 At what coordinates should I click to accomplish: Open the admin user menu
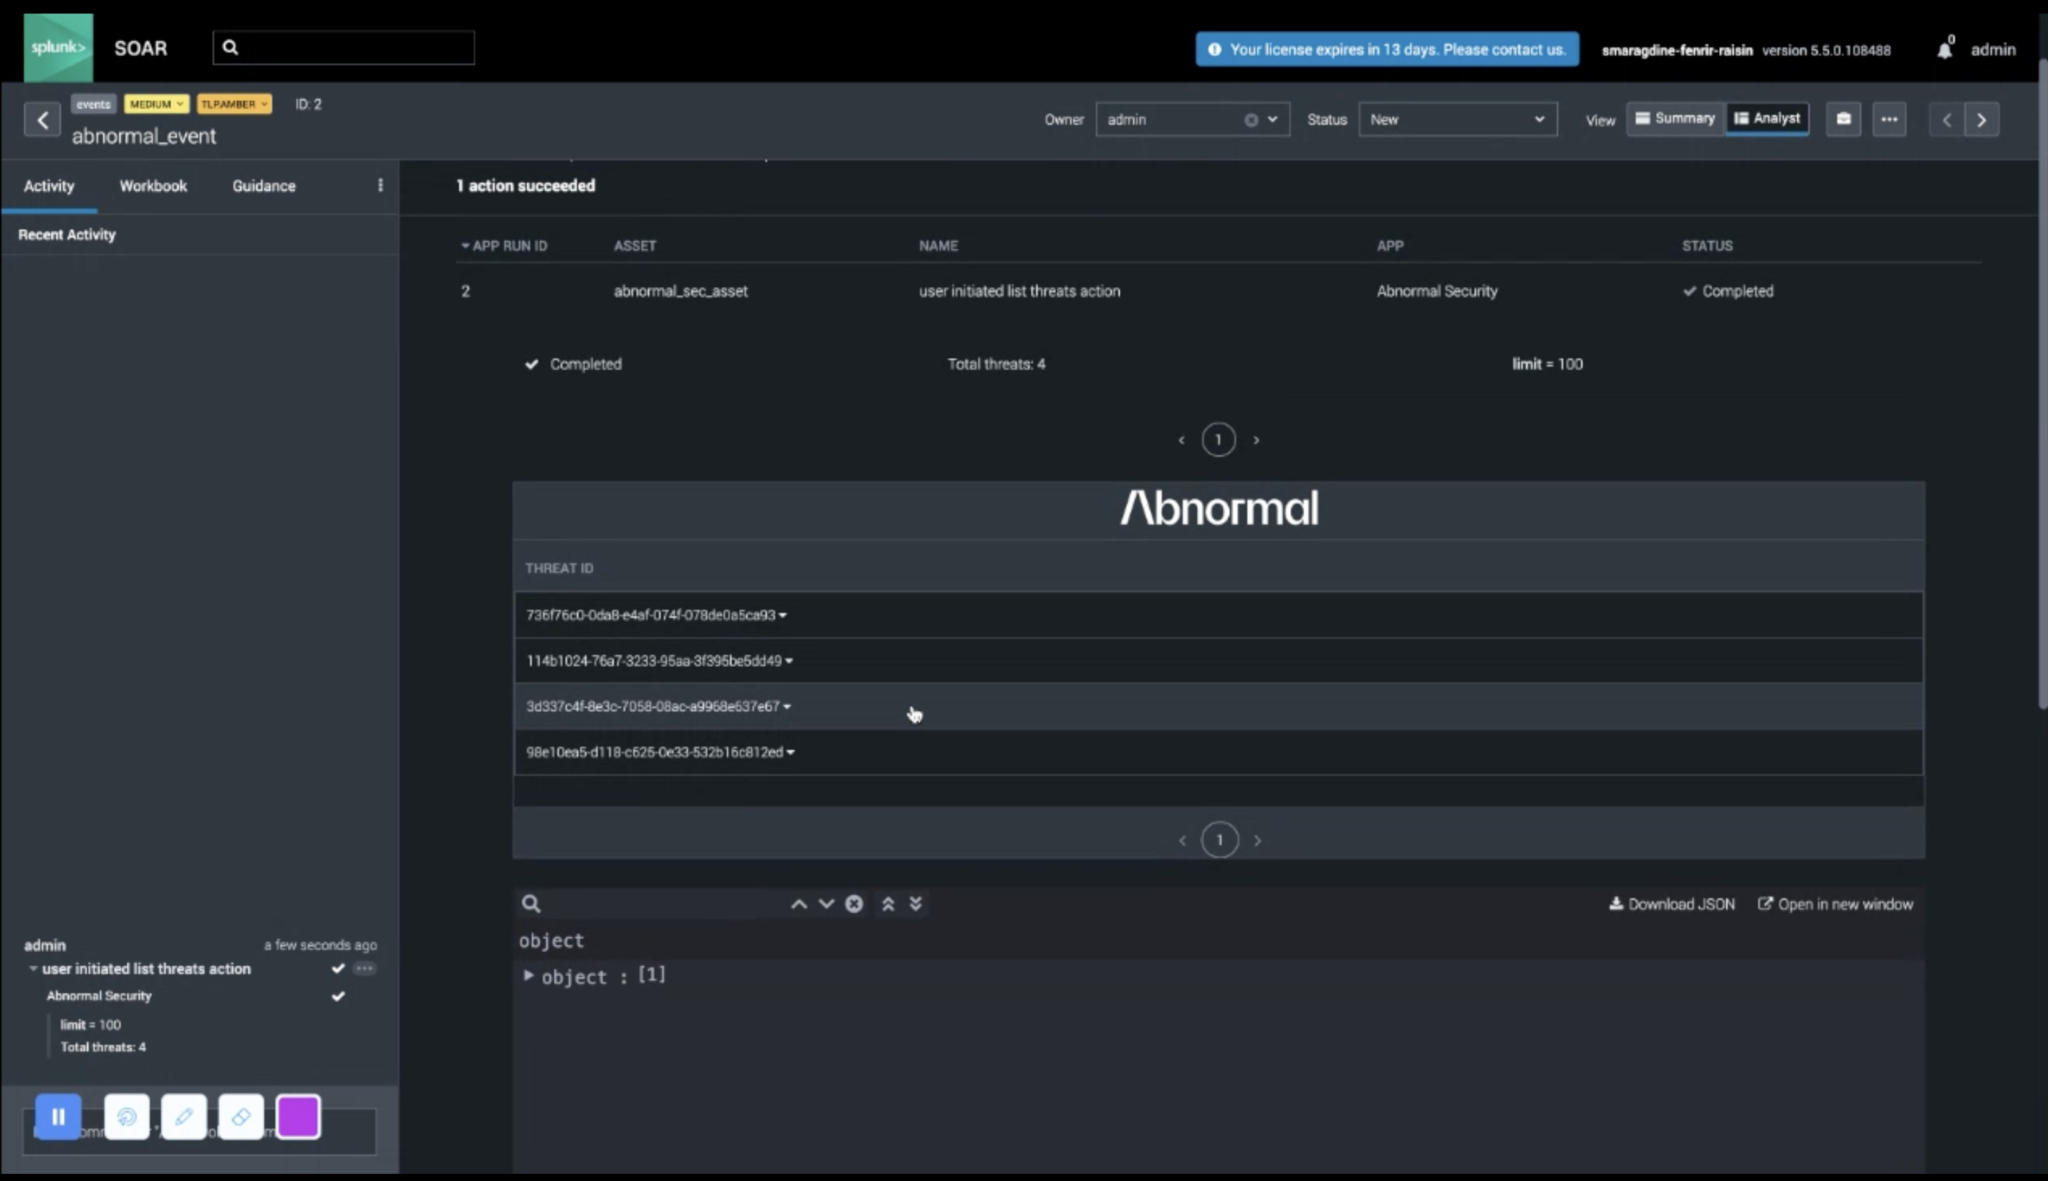tap(1992, 49)
